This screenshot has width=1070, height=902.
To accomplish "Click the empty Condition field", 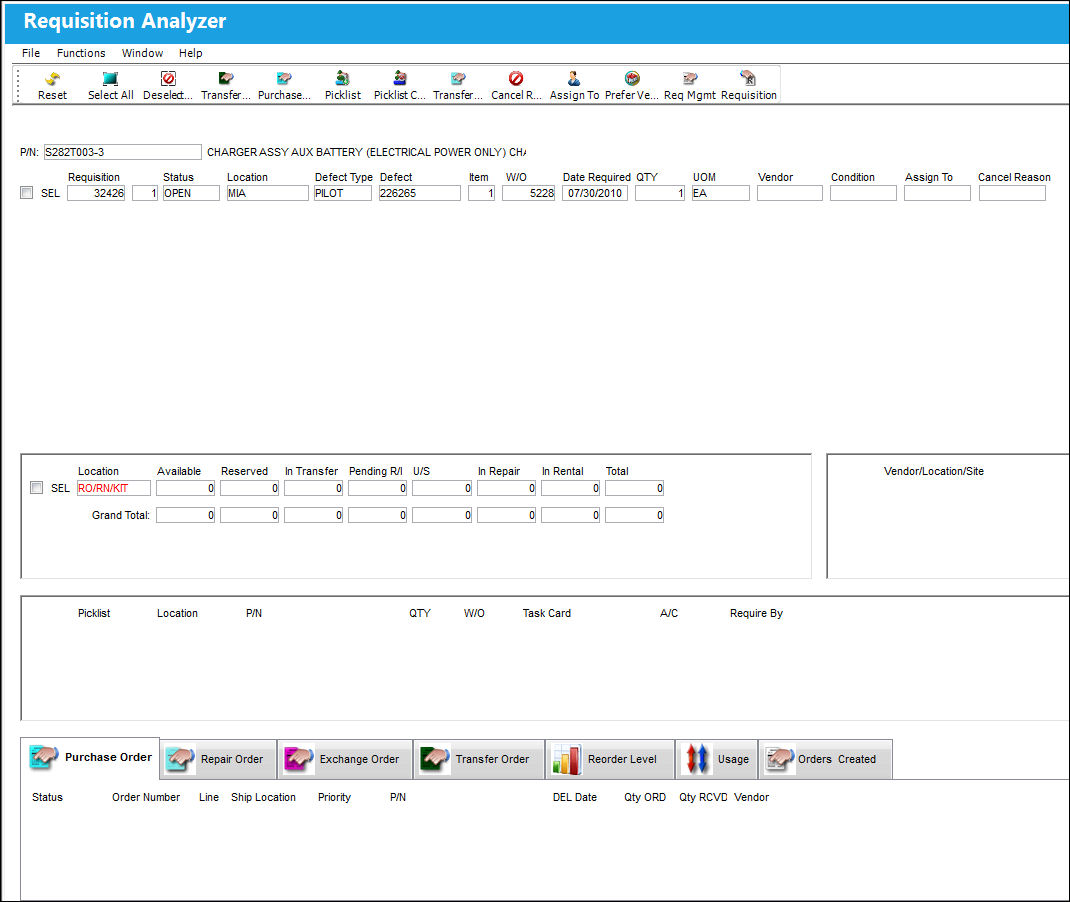I will pyautogui.click(x=863, y=193).
